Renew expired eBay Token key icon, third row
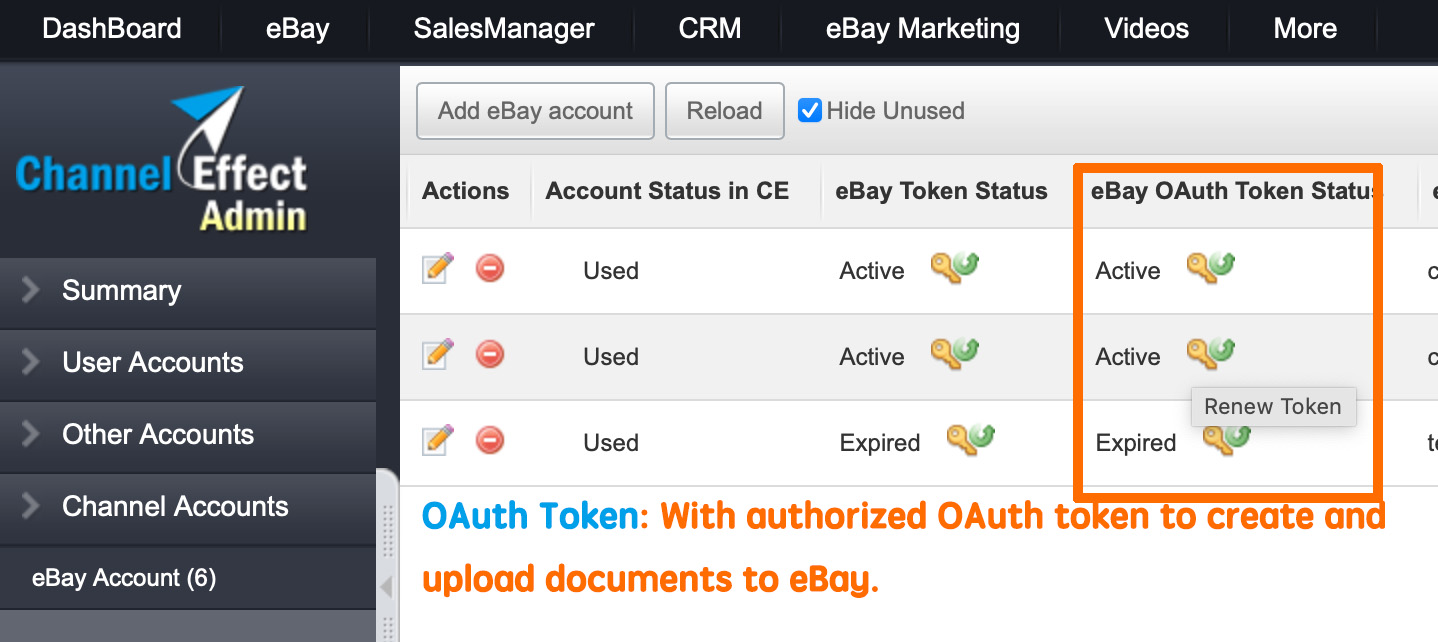Viewport: 1438px width, 642px height. tap(970, 439)
